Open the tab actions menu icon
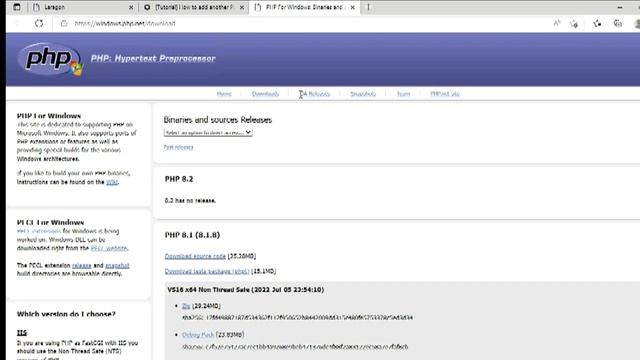Image resolution: width=640 pixels, height=360 pixels. point(17,7)
